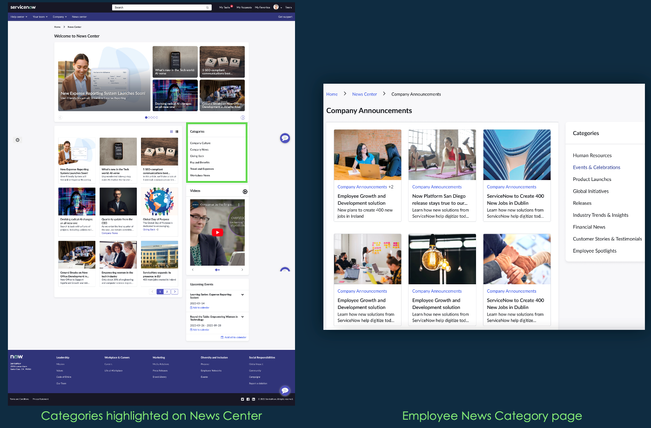Click the video carousel dot indicator
This screenshot has width=651, height=428.
(x=217, y=270)
